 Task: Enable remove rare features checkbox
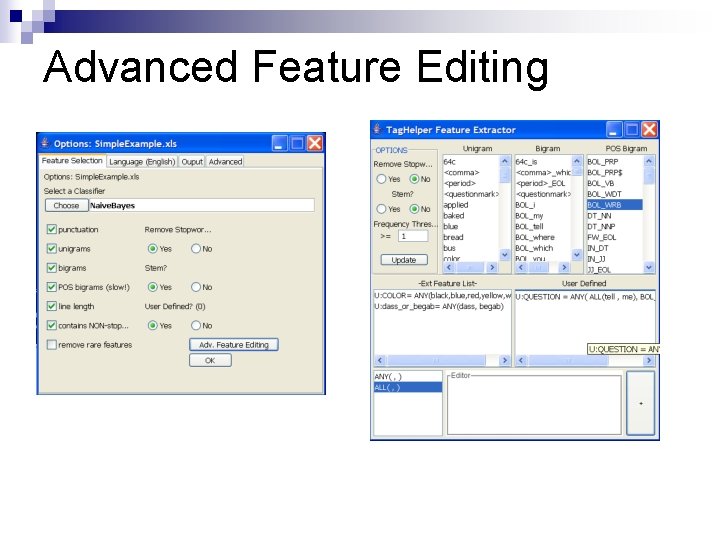[x=51, y=345]
